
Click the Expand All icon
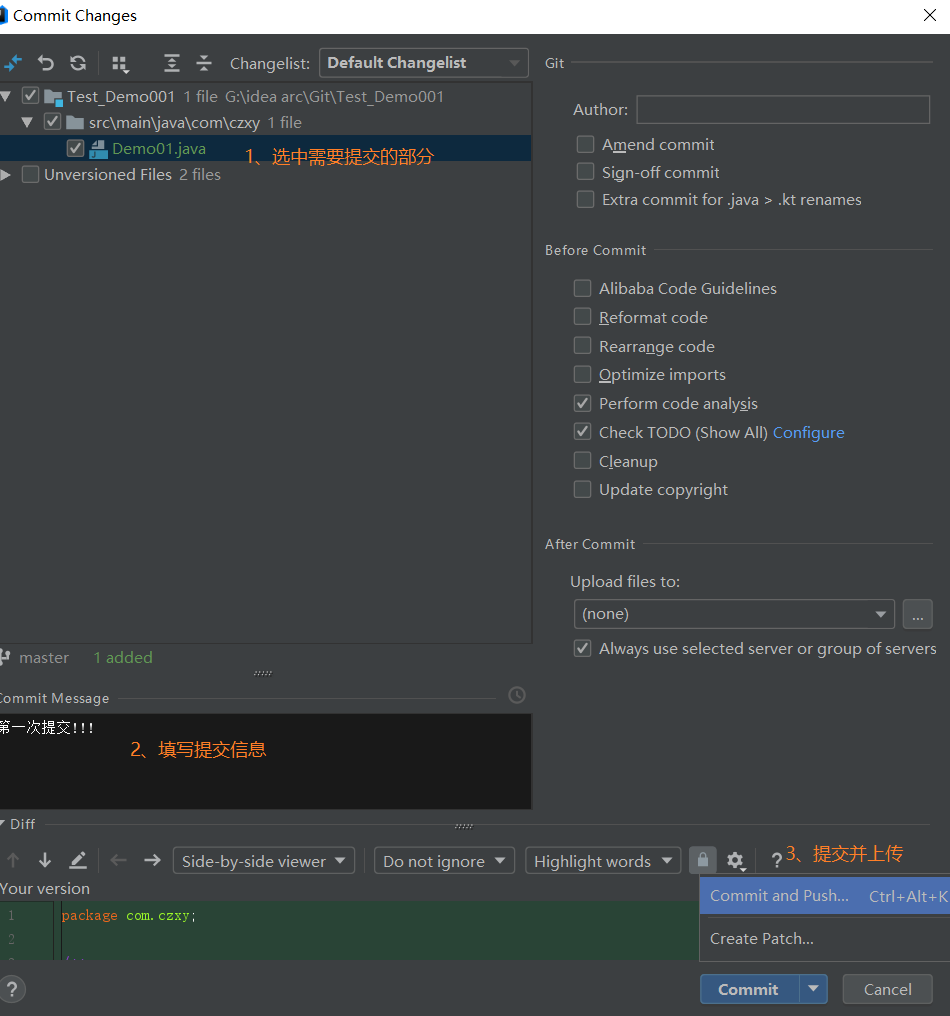[x=171, y=63]
